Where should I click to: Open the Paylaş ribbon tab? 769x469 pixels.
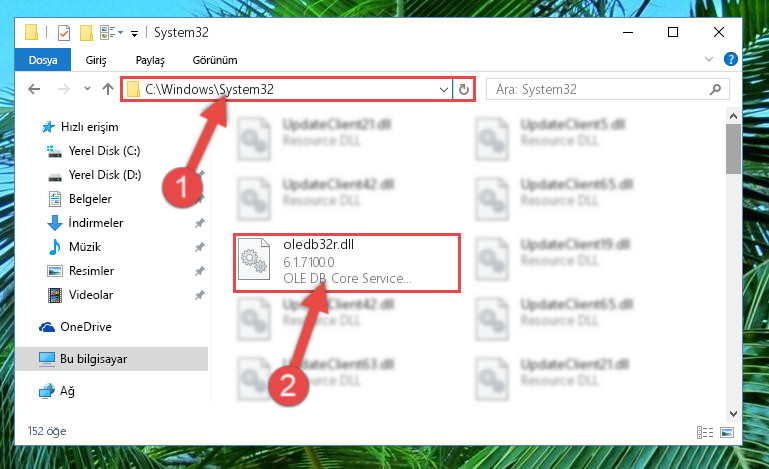[150, 60]
